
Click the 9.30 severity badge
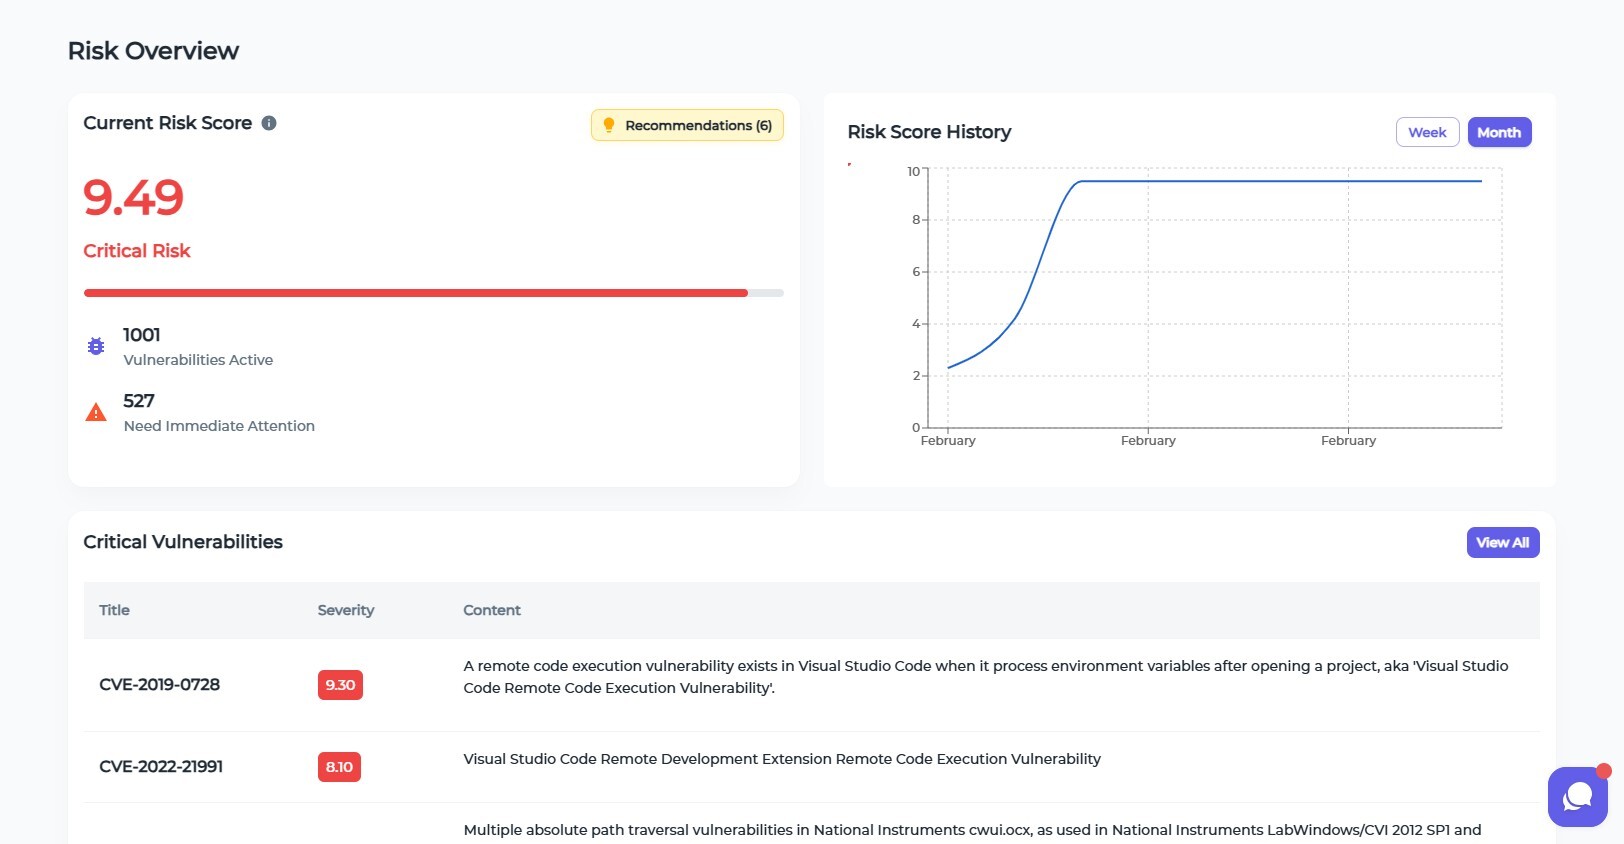[x=340, y=685]
